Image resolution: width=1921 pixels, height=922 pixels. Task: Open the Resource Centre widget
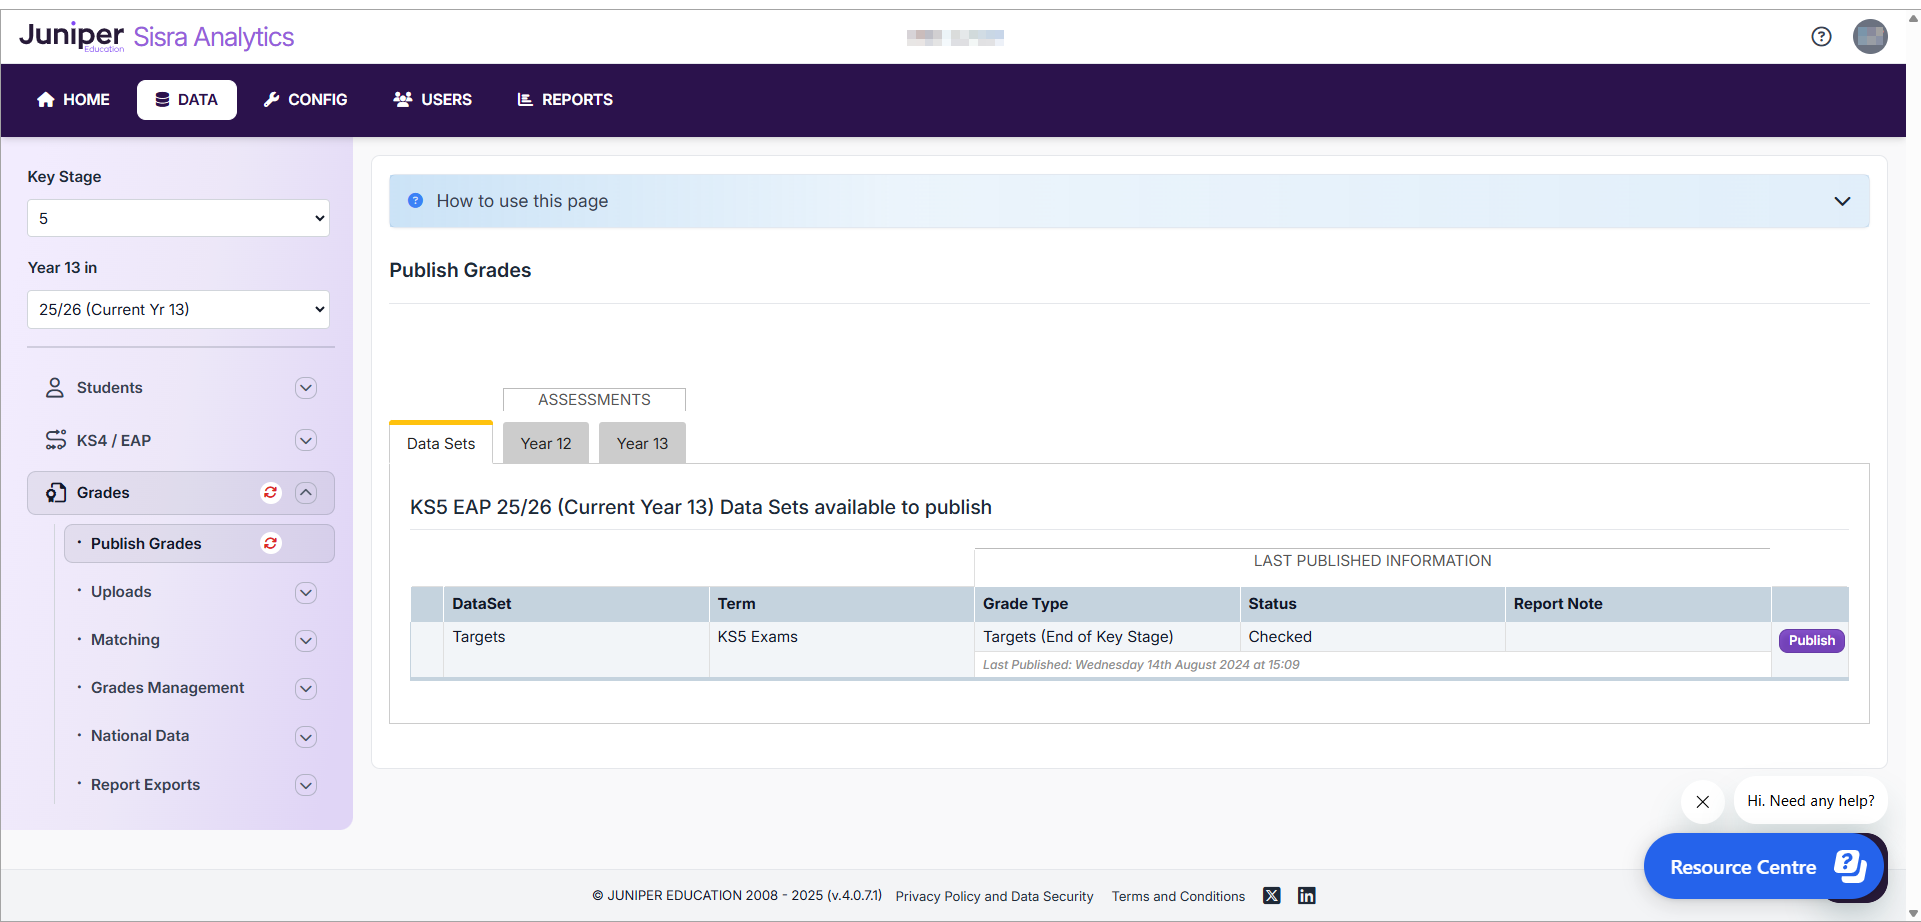click(x=1764, y=867)
